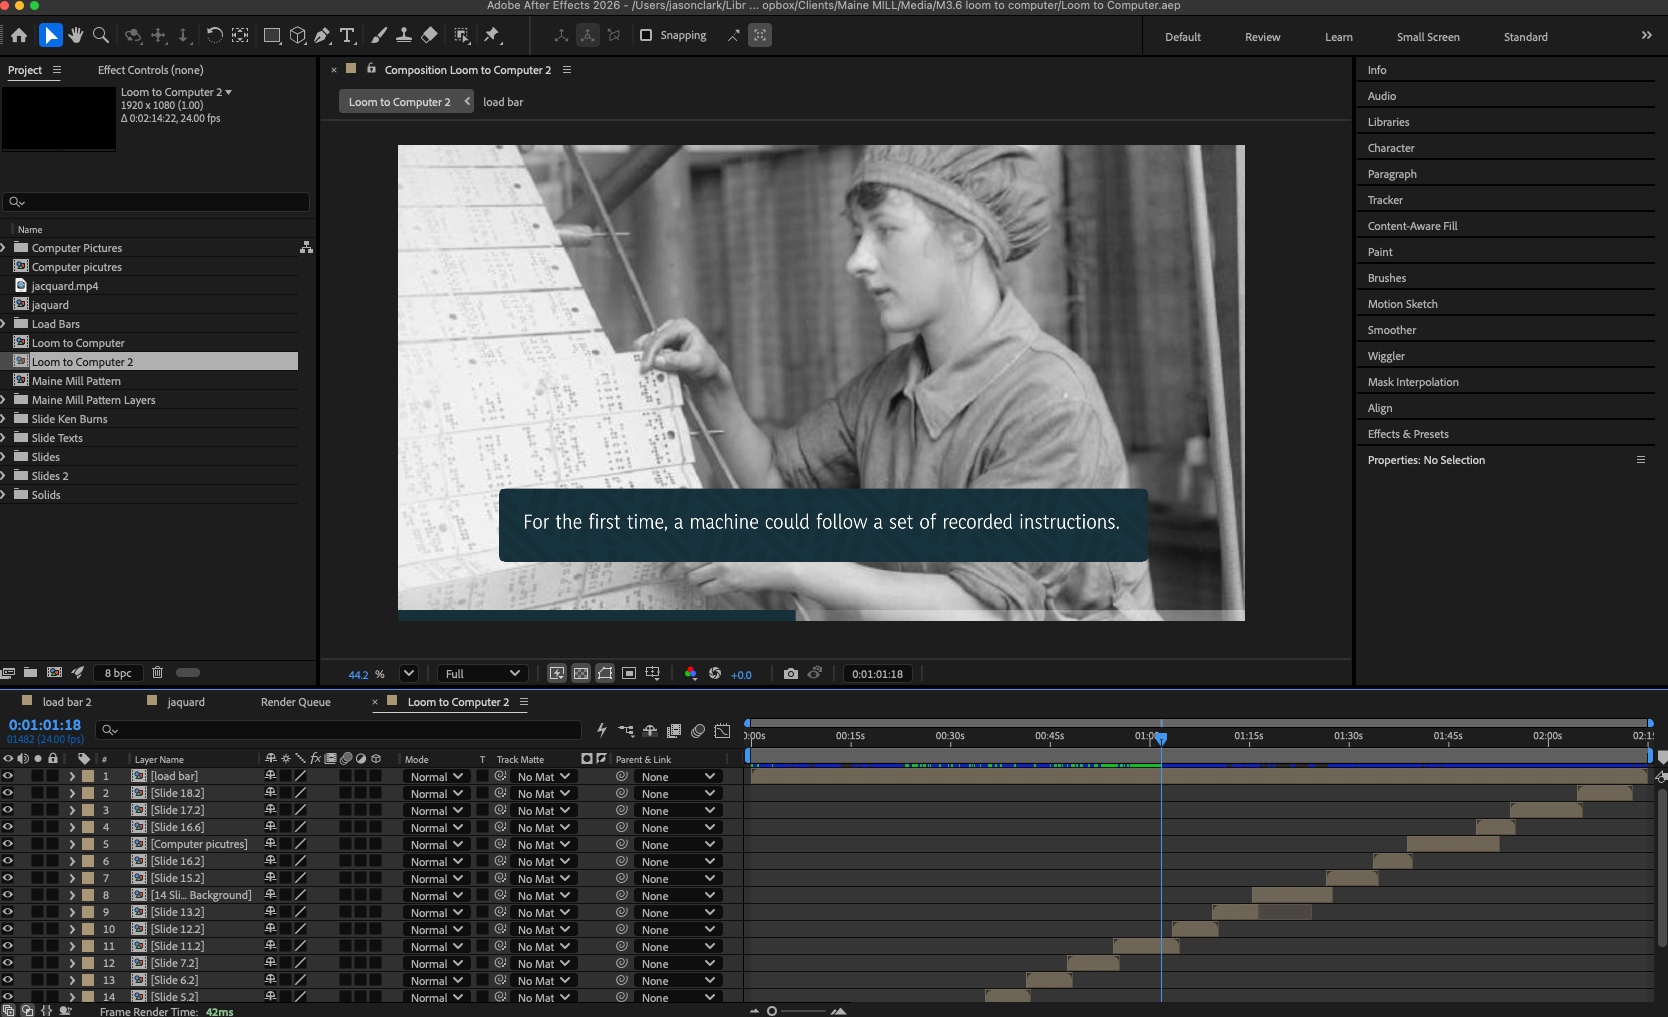Select the Zoom magnifier tool
Image resolution: width=1668 pixels, height=1017 pixels.
click(x=101, y=36)
